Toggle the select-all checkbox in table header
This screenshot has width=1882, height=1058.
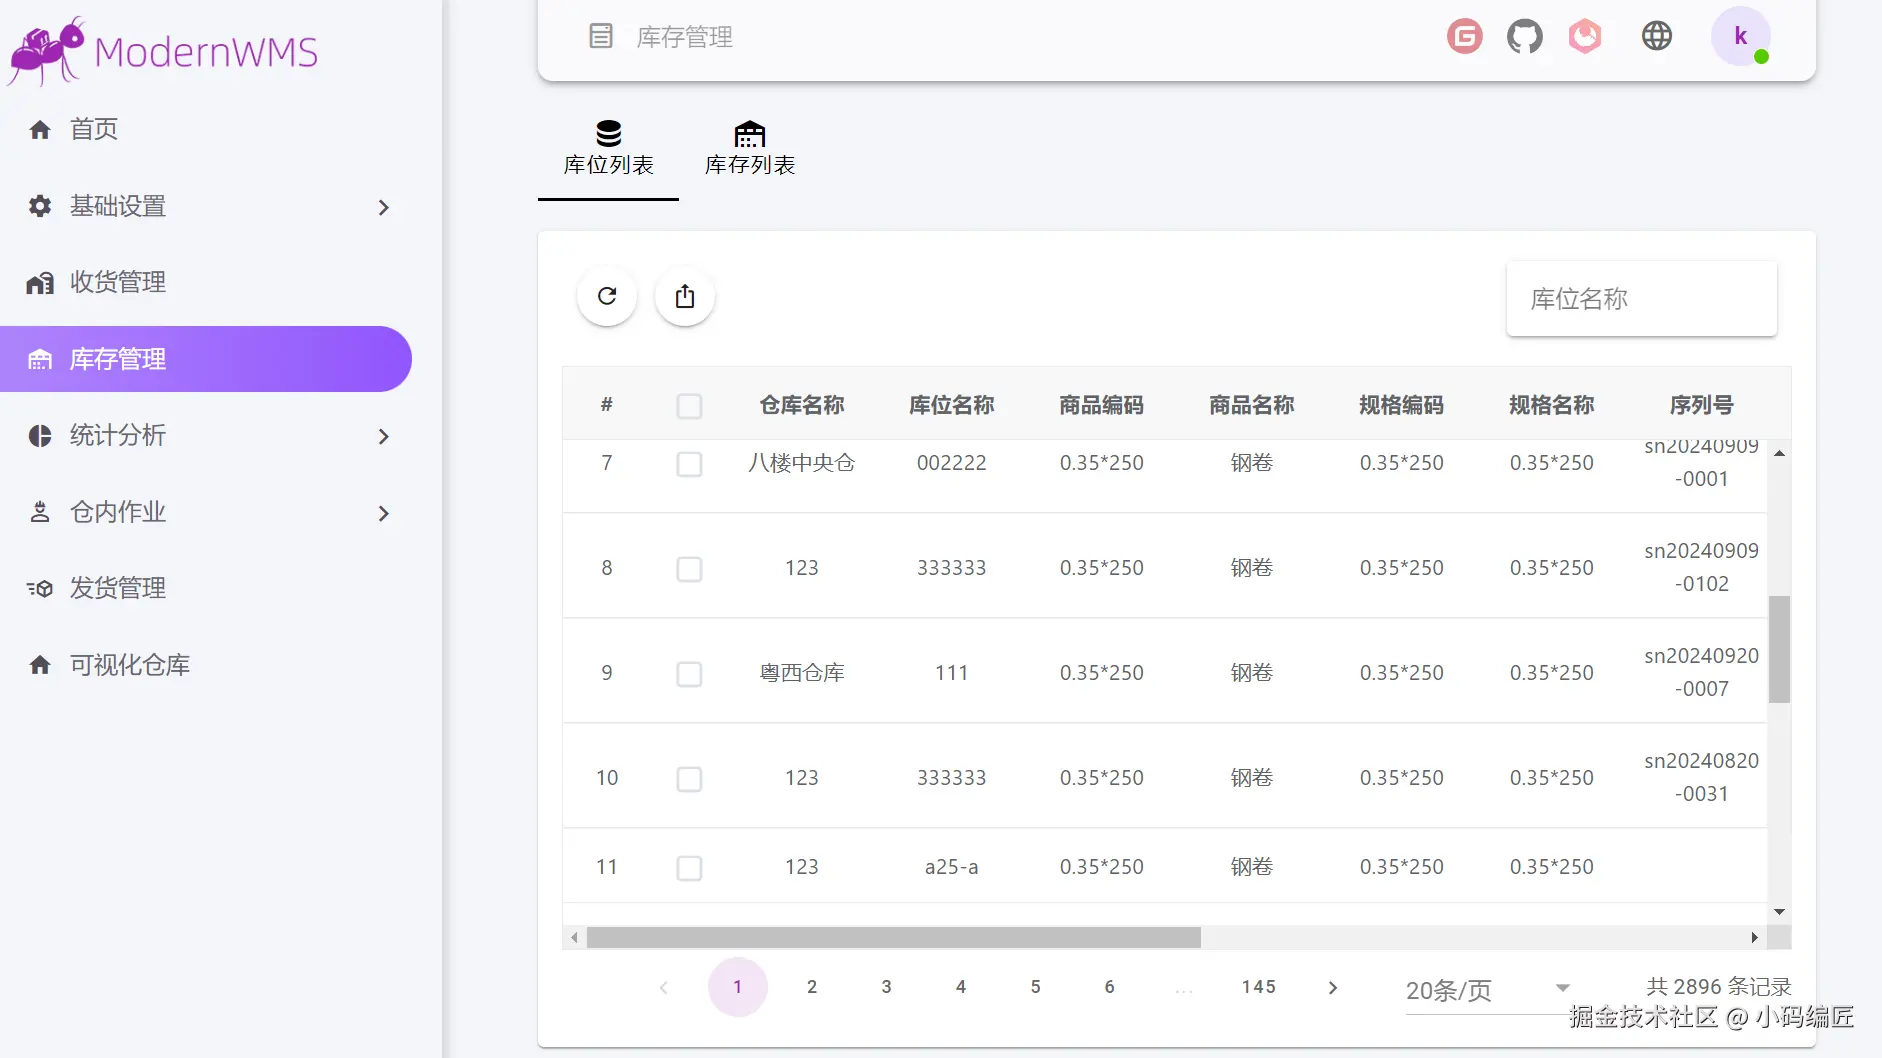(689, 406)
